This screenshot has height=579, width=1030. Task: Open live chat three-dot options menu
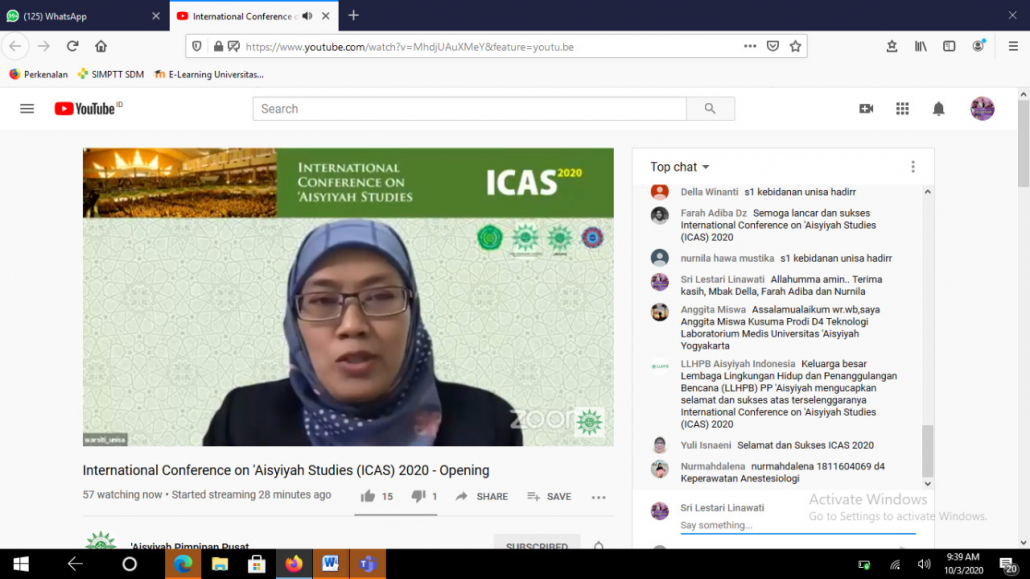[912, 167]
